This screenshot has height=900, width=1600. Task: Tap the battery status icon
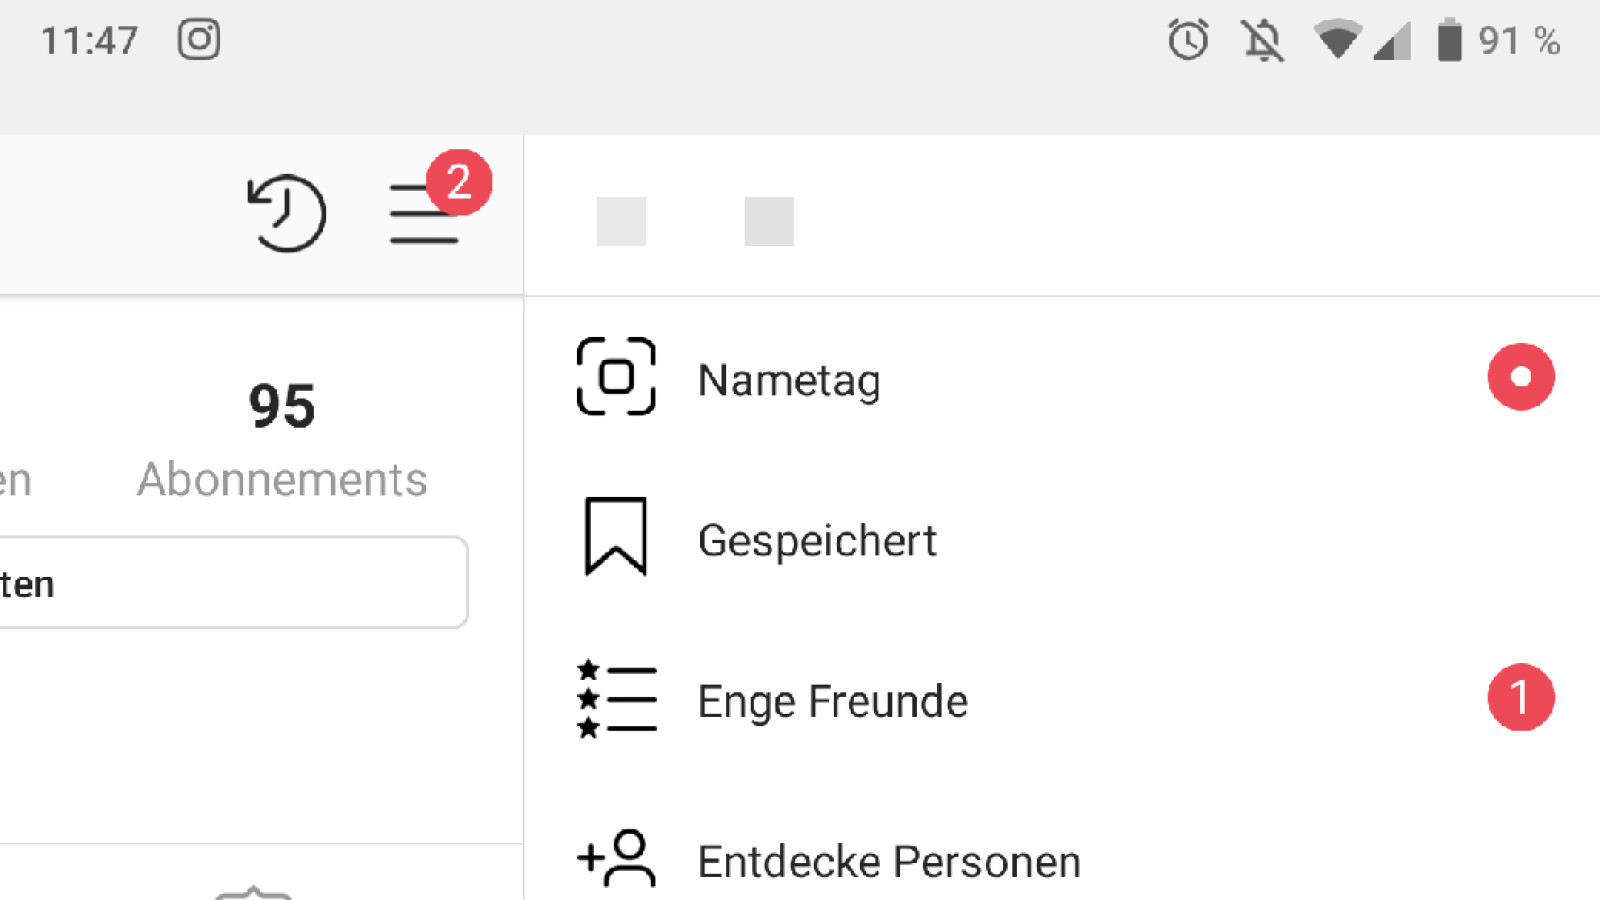tap(1449, 41)
